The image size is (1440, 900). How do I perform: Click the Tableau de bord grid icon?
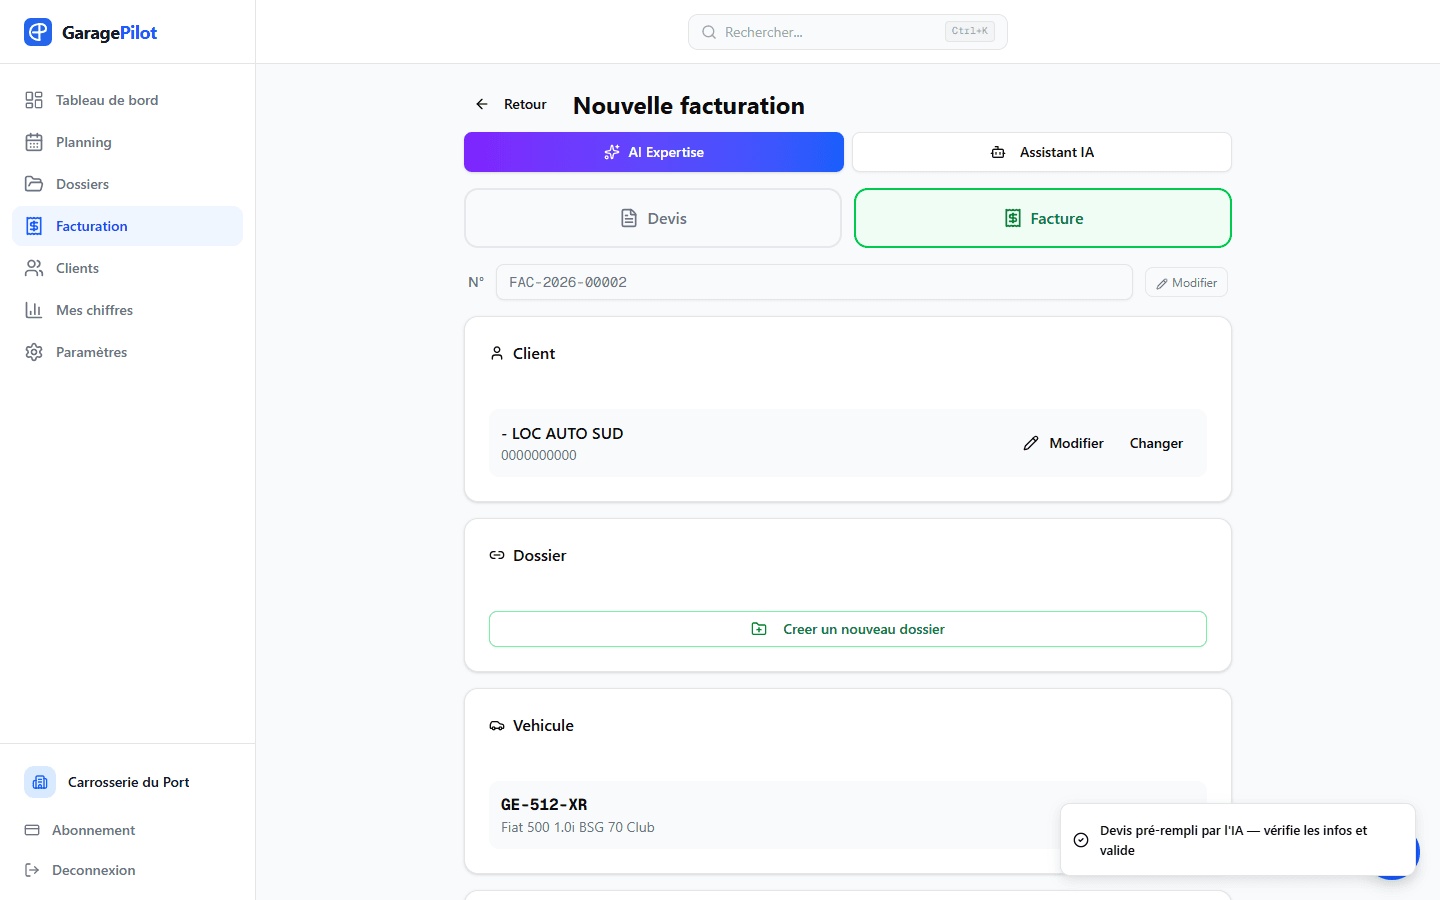(x=34, y=100)
